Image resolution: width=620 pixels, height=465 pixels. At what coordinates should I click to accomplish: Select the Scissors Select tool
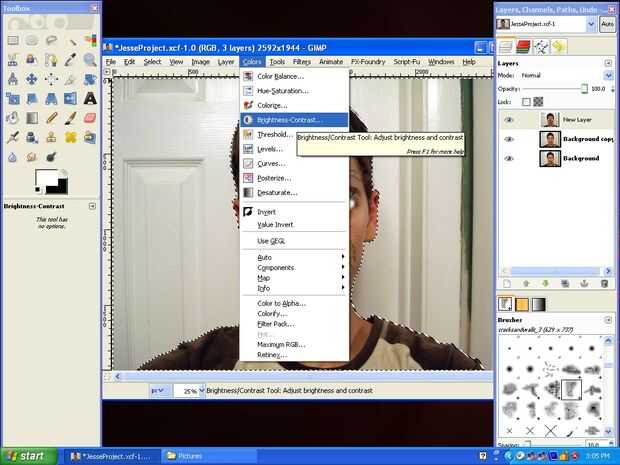click(13, 60)
